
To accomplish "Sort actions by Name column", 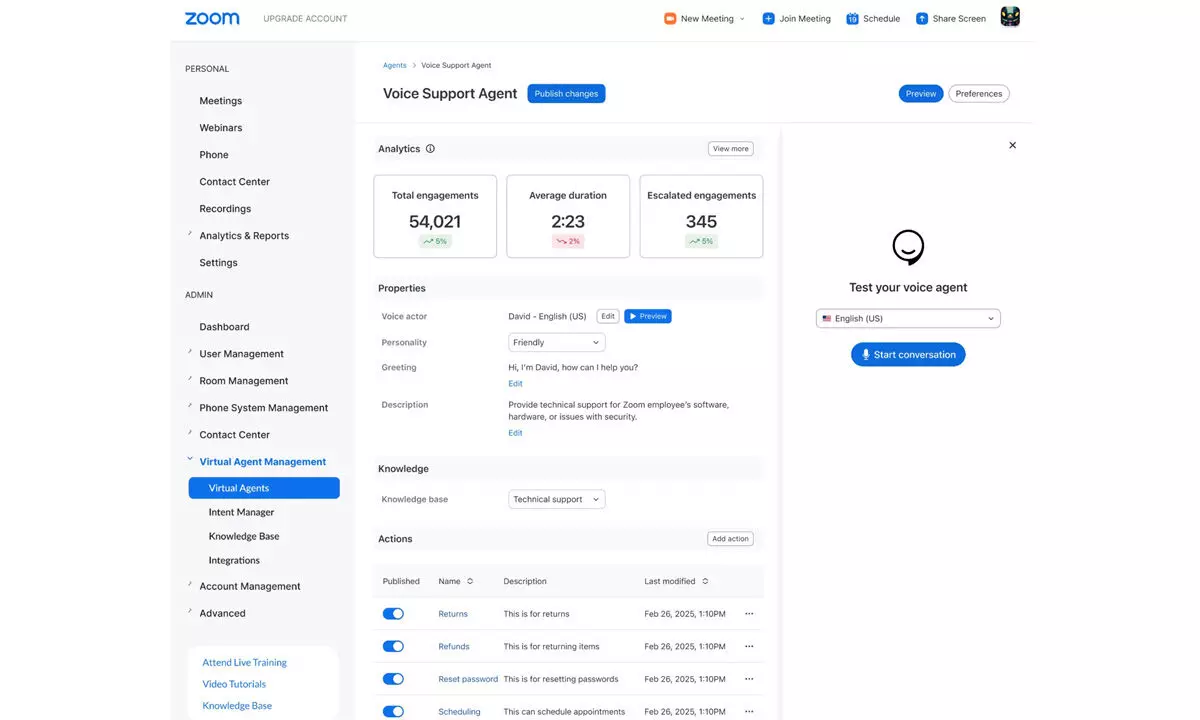I will tap(470, 581).
